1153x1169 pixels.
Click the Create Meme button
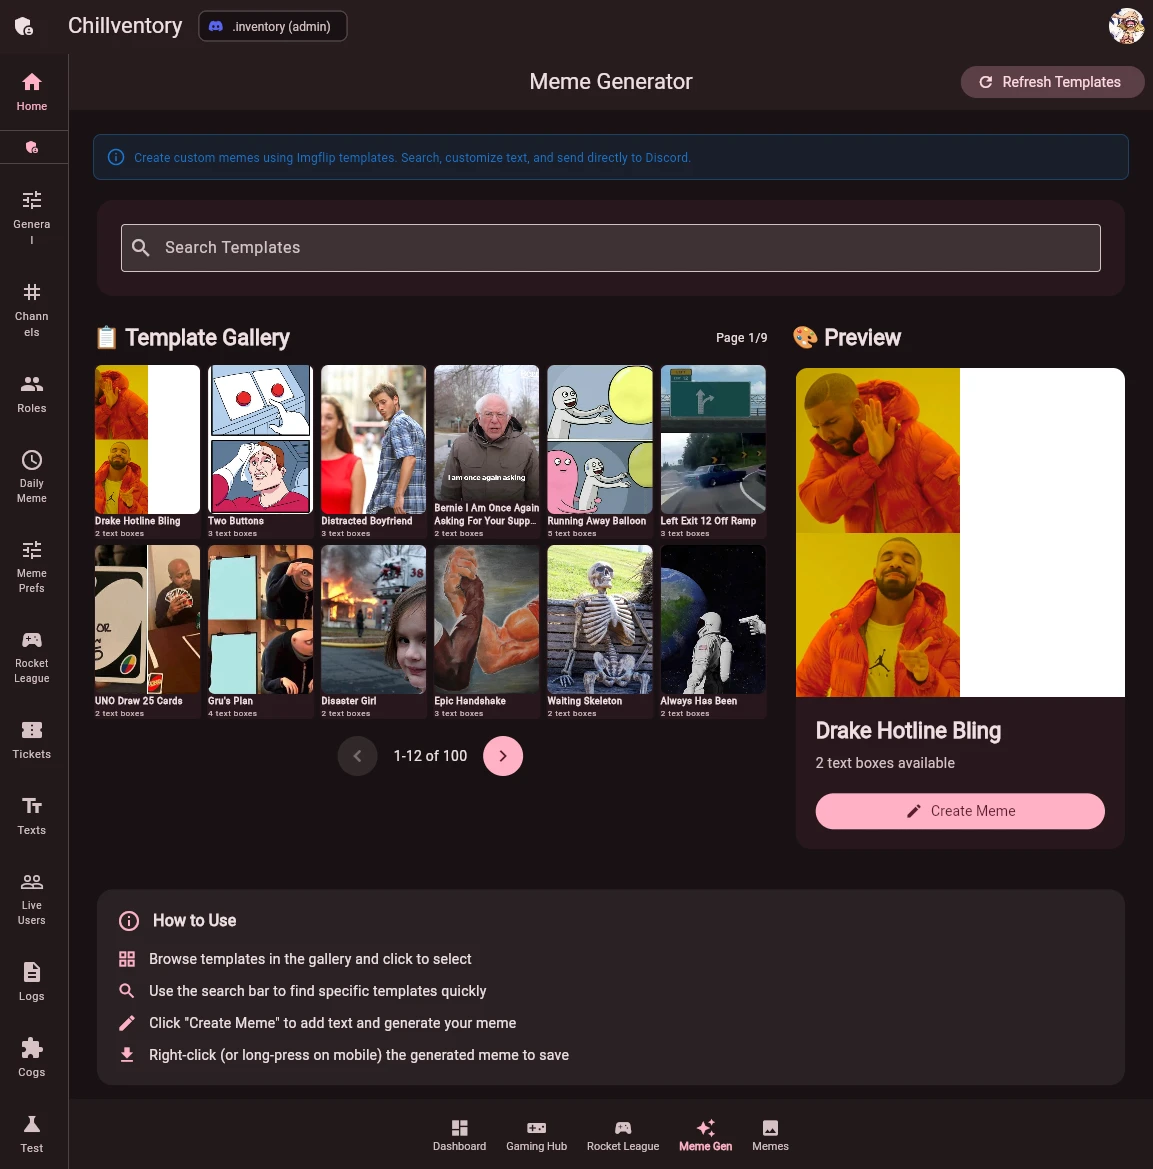[x=959, y=811]
